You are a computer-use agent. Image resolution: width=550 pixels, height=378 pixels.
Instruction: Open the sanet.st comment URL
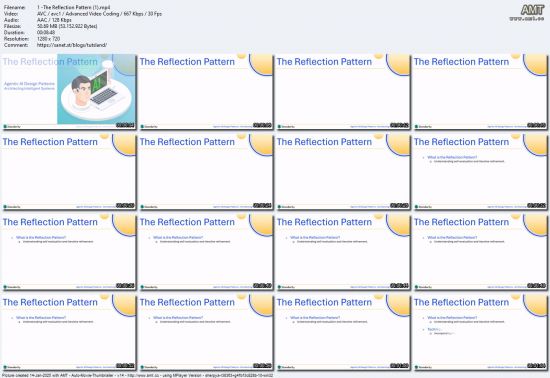(72, 45)
